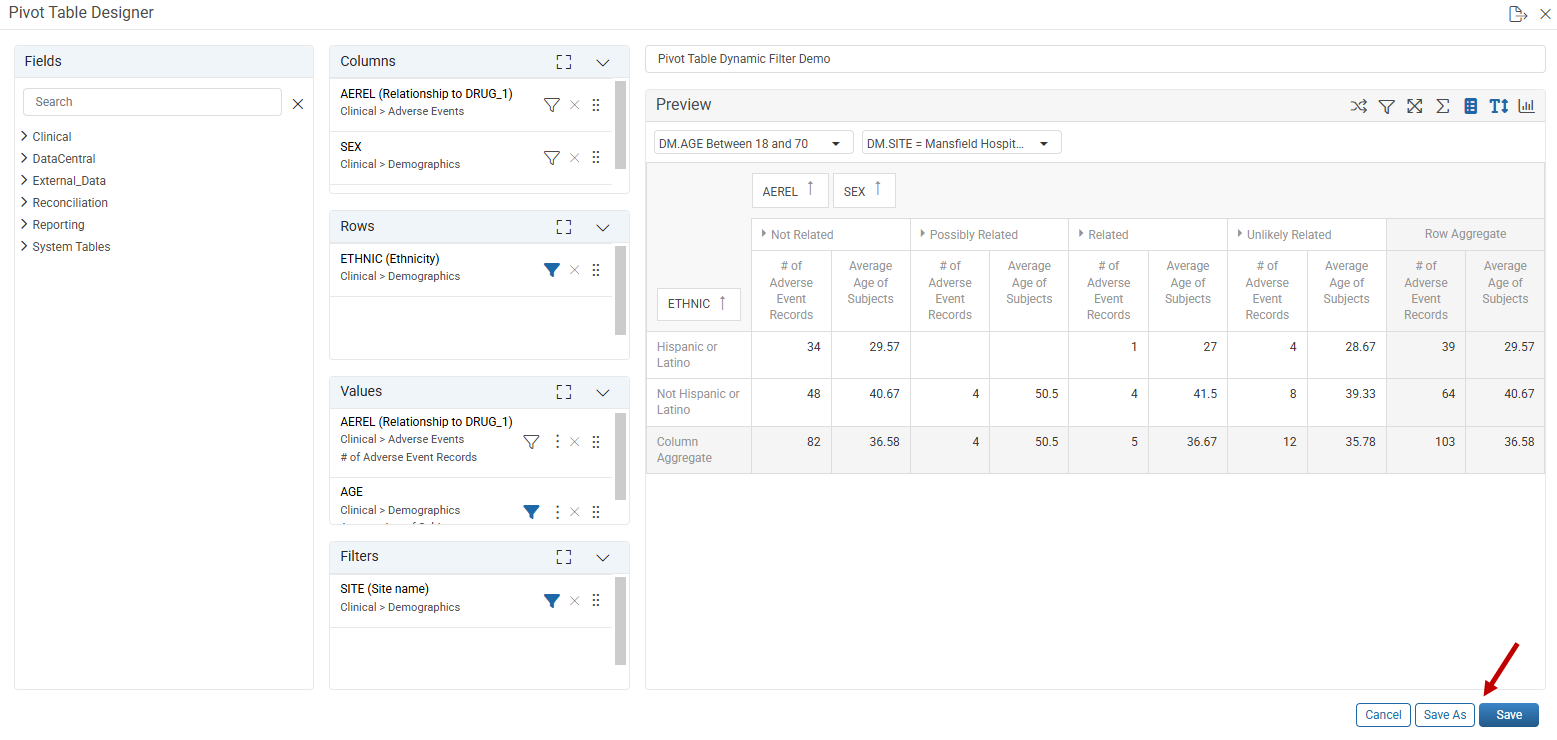
Task: Click drag handle of SEX field
Action: click(x=596, y=157)
